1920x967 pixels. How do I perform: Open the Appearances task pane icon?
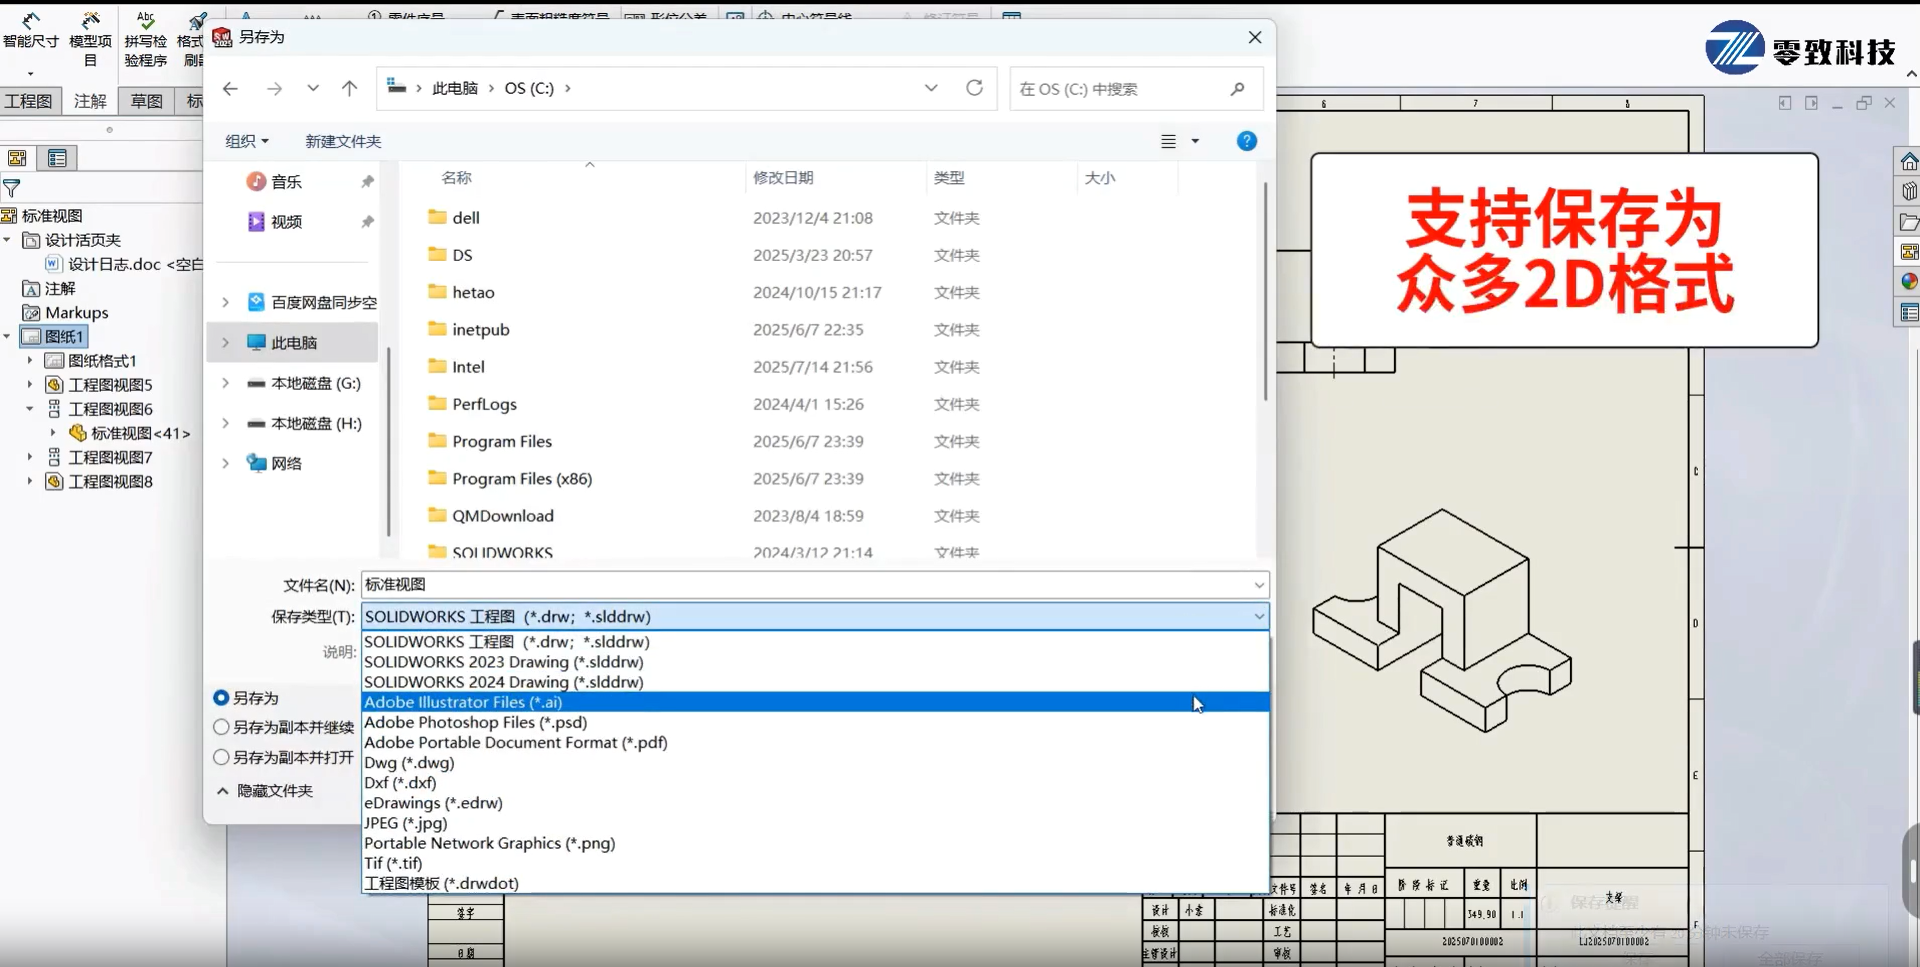(1908, 282)
